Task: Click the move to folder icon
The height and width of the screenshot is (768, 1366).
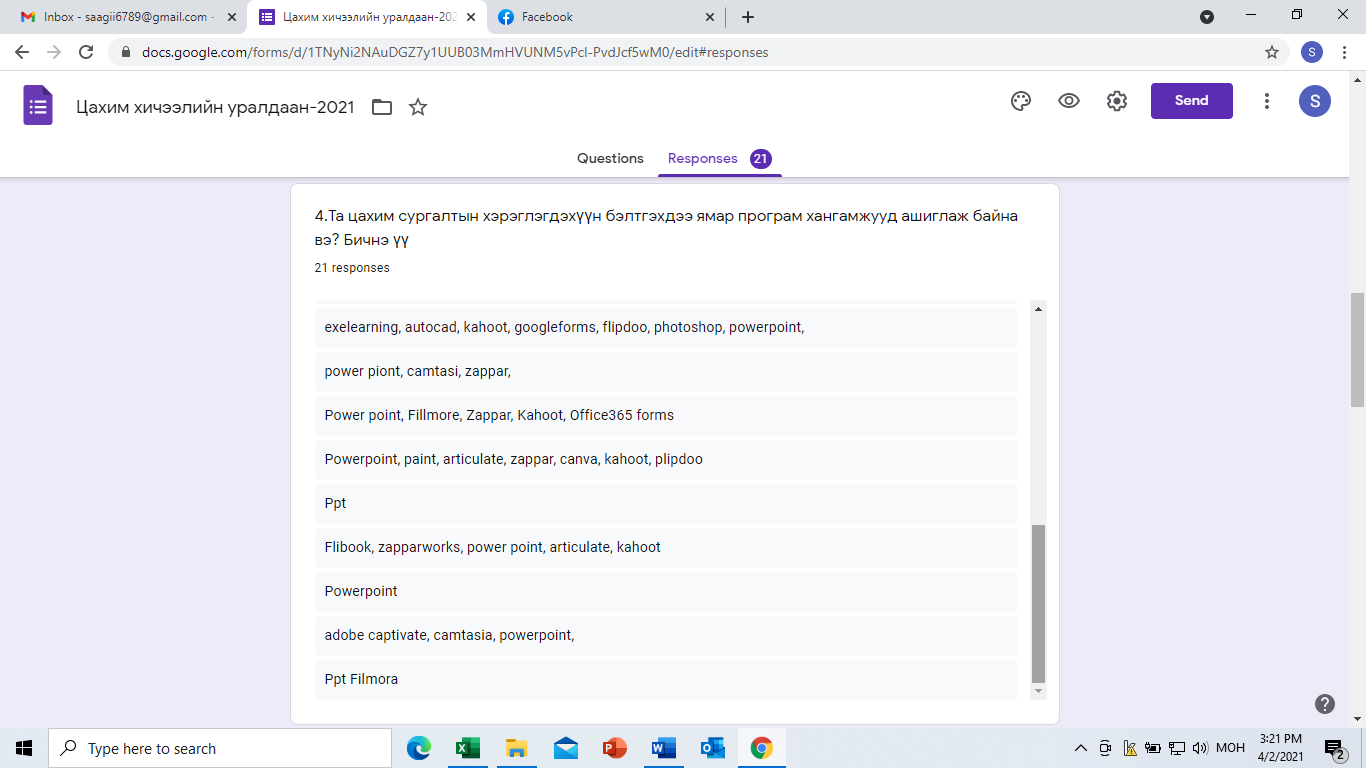Action: tap(382, 107)
